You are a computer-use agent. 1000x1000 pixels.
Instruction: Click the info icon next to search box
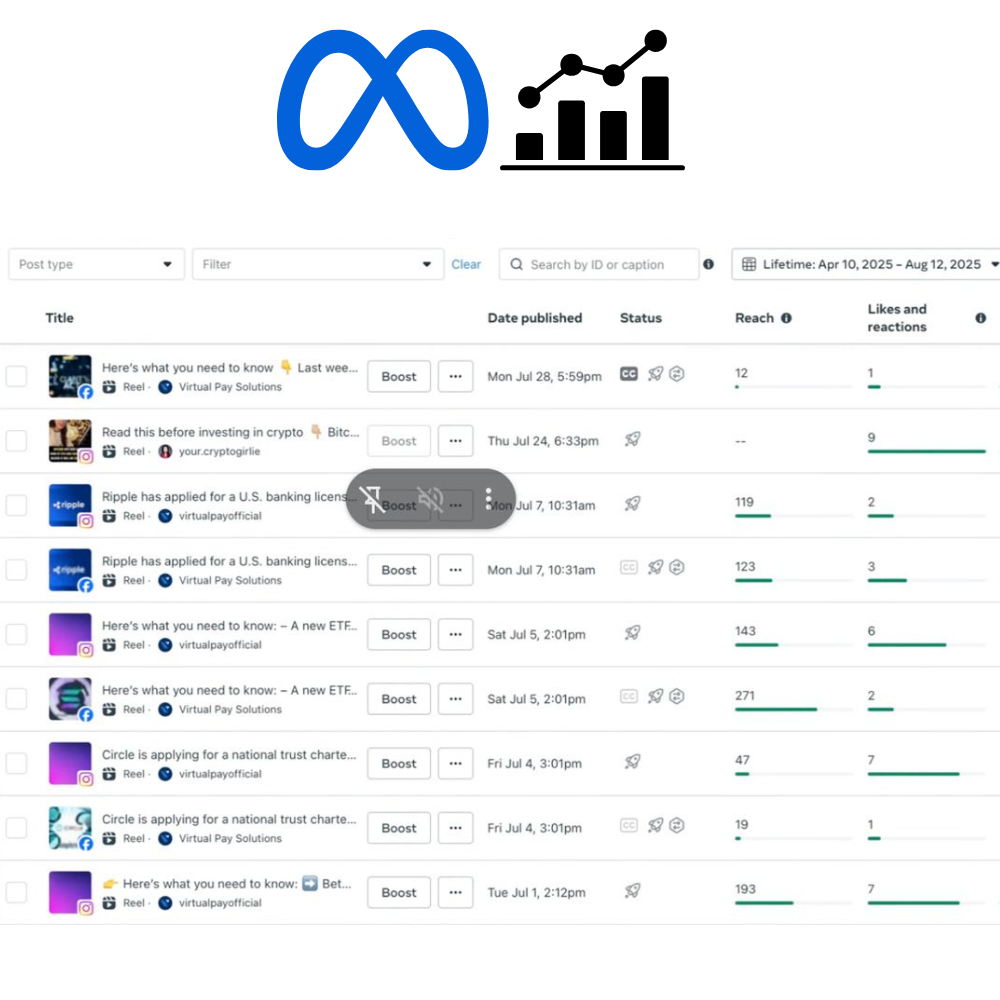(708, 264)
